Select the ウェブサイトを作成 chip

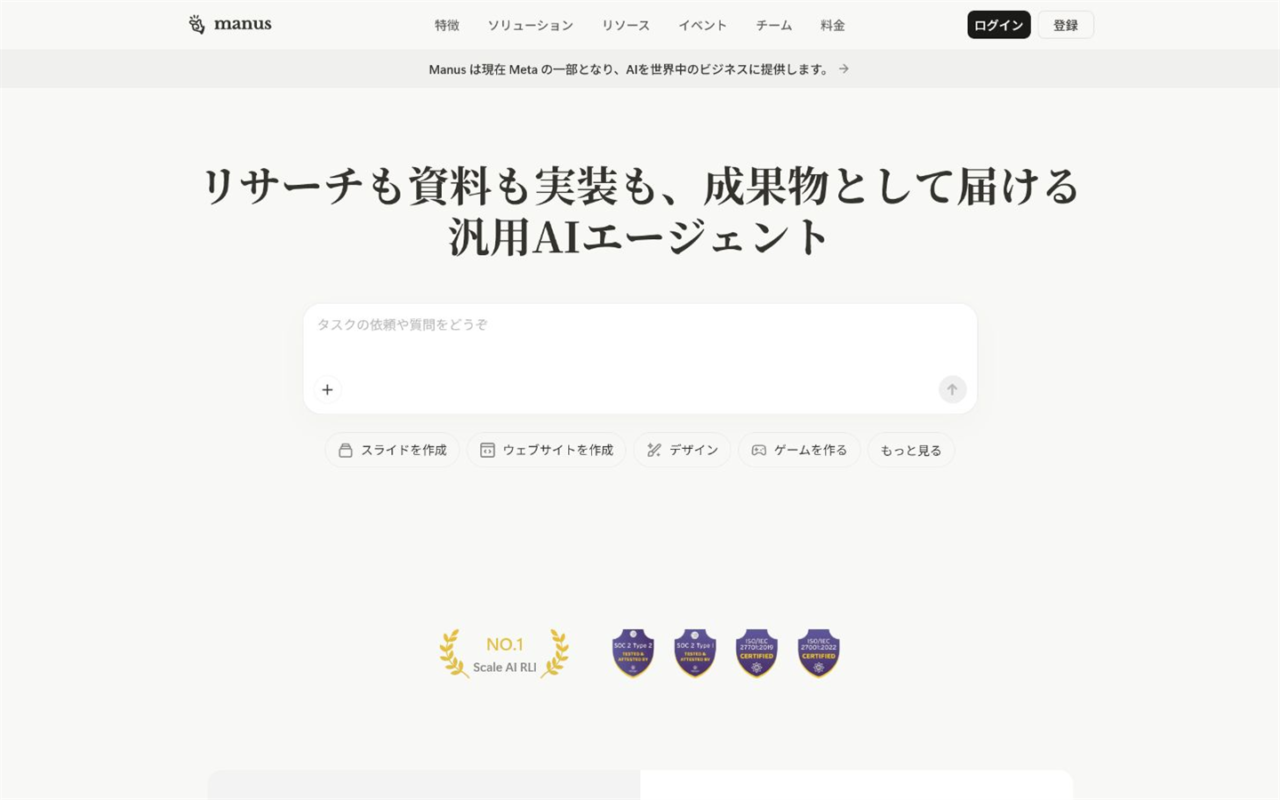pyautogui.click(x=546, y=450)
